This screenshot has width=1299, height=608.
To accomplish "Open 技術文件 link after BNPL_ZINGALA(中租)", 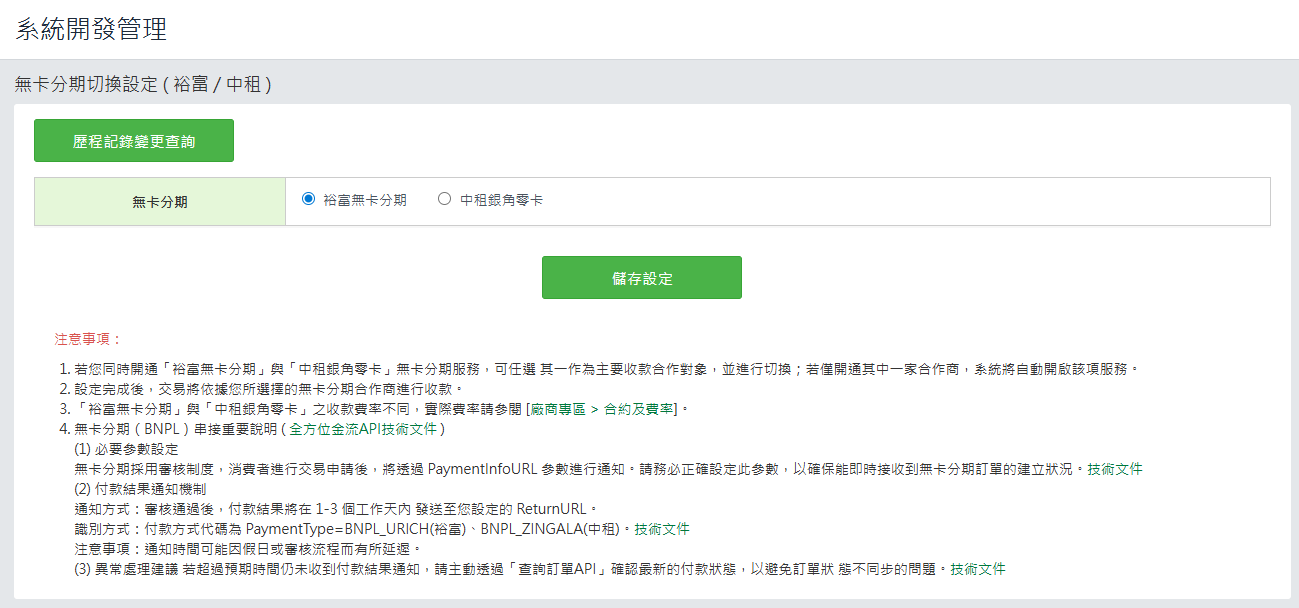I will (662, 529).
